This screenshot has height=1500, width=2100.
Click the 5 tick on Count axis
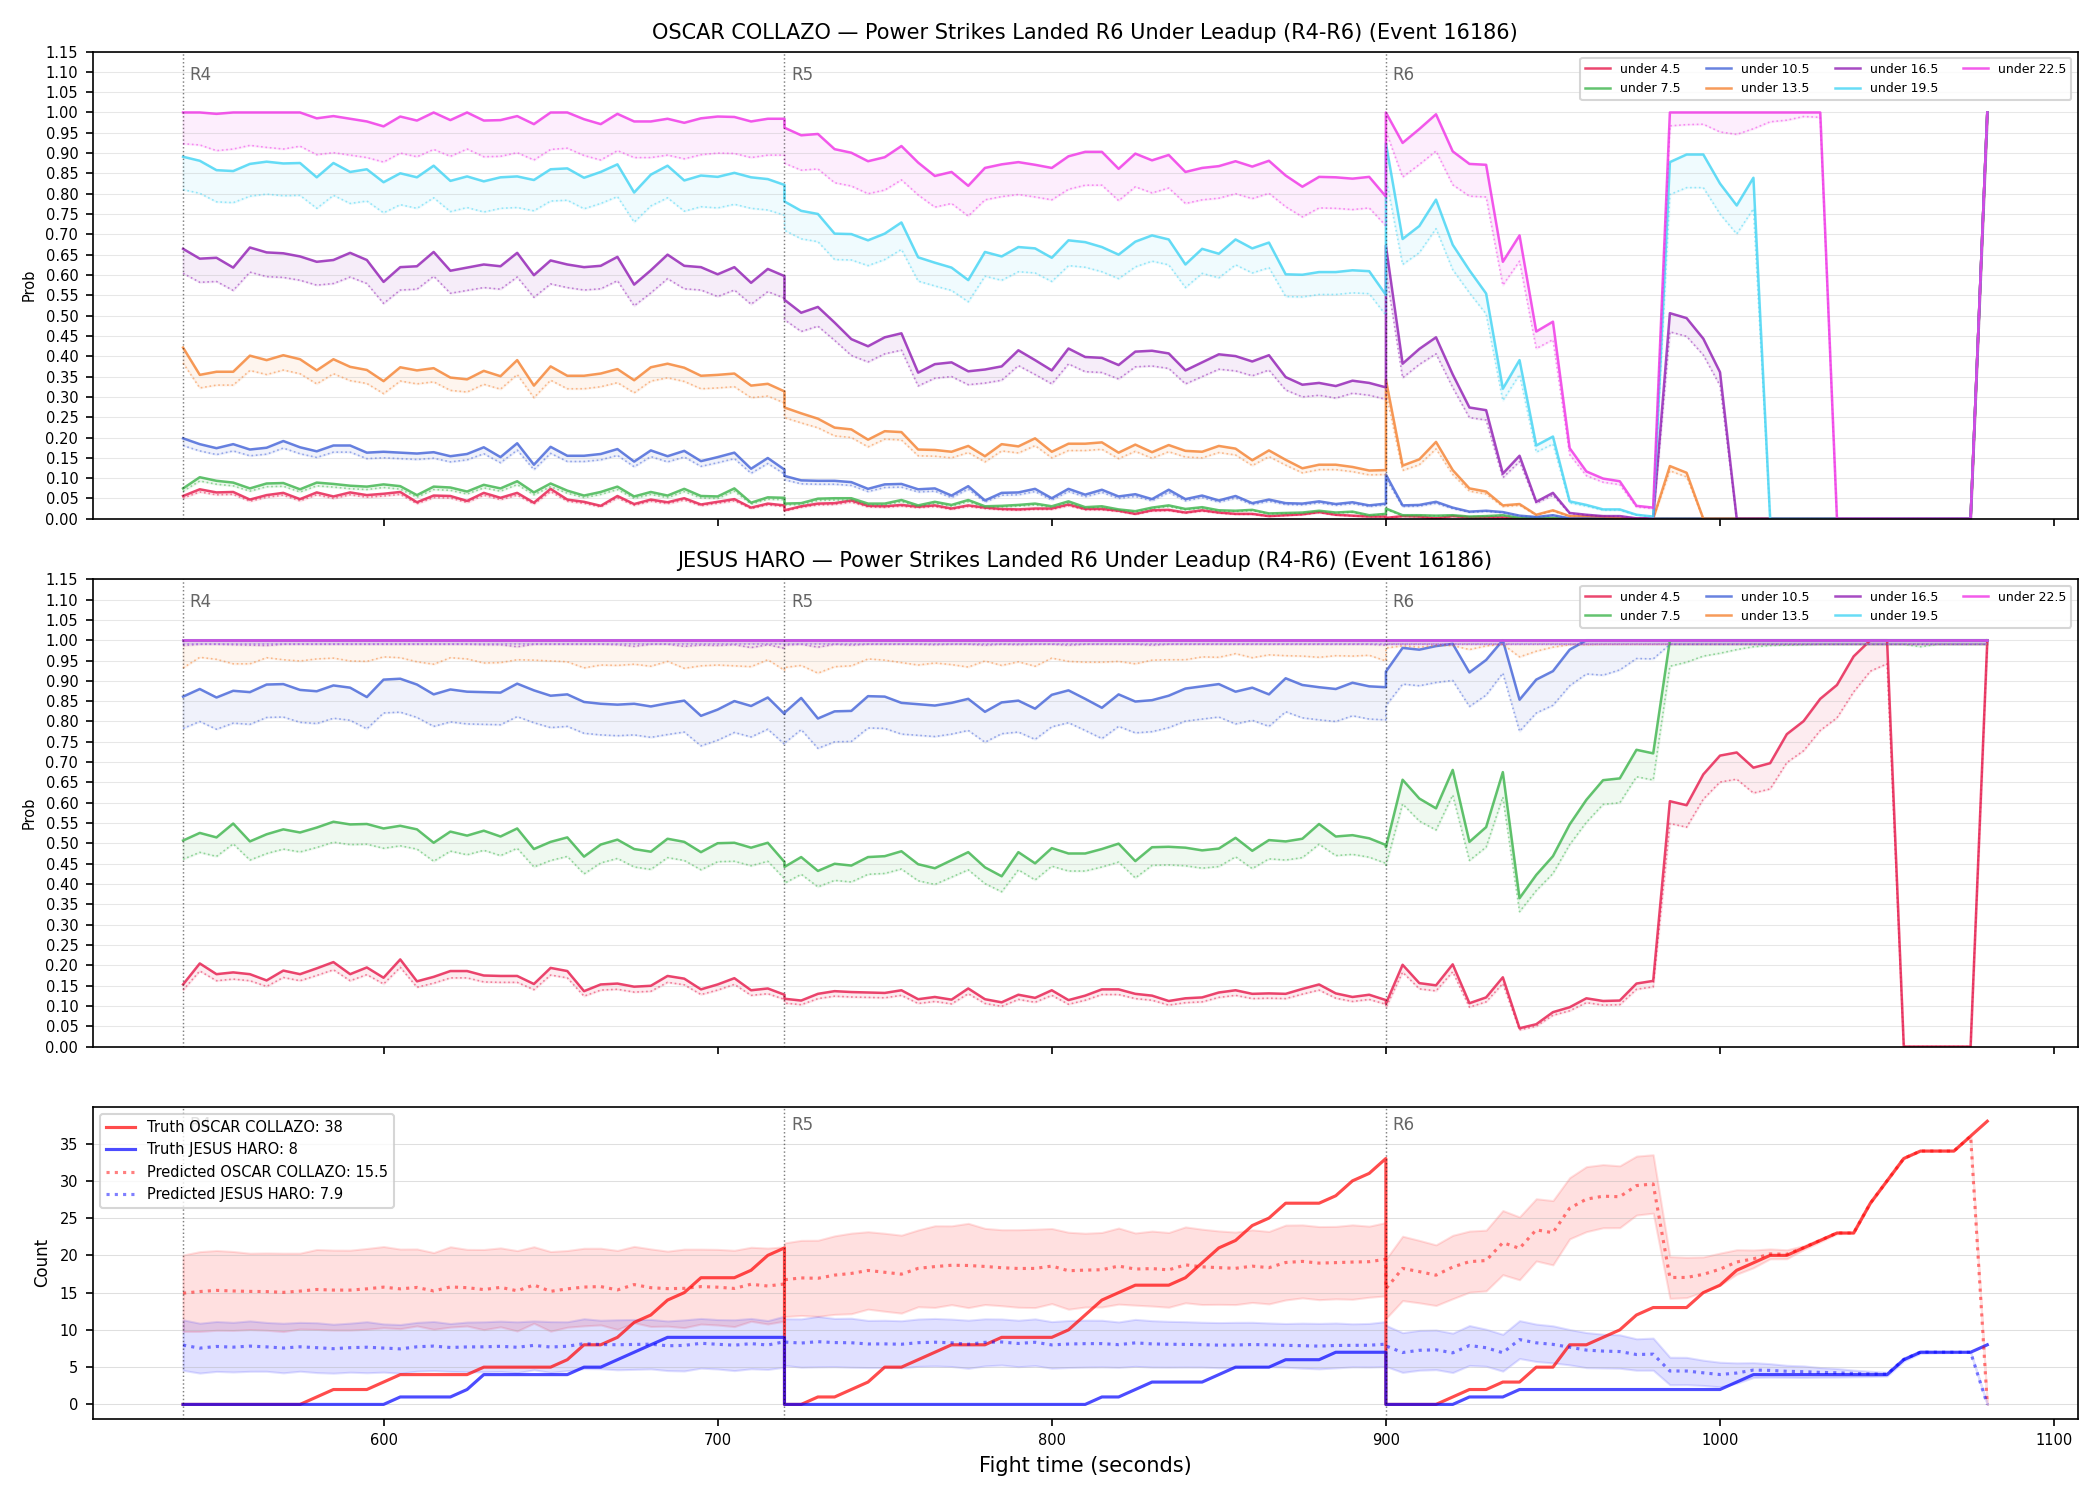tap(74, 1367)
